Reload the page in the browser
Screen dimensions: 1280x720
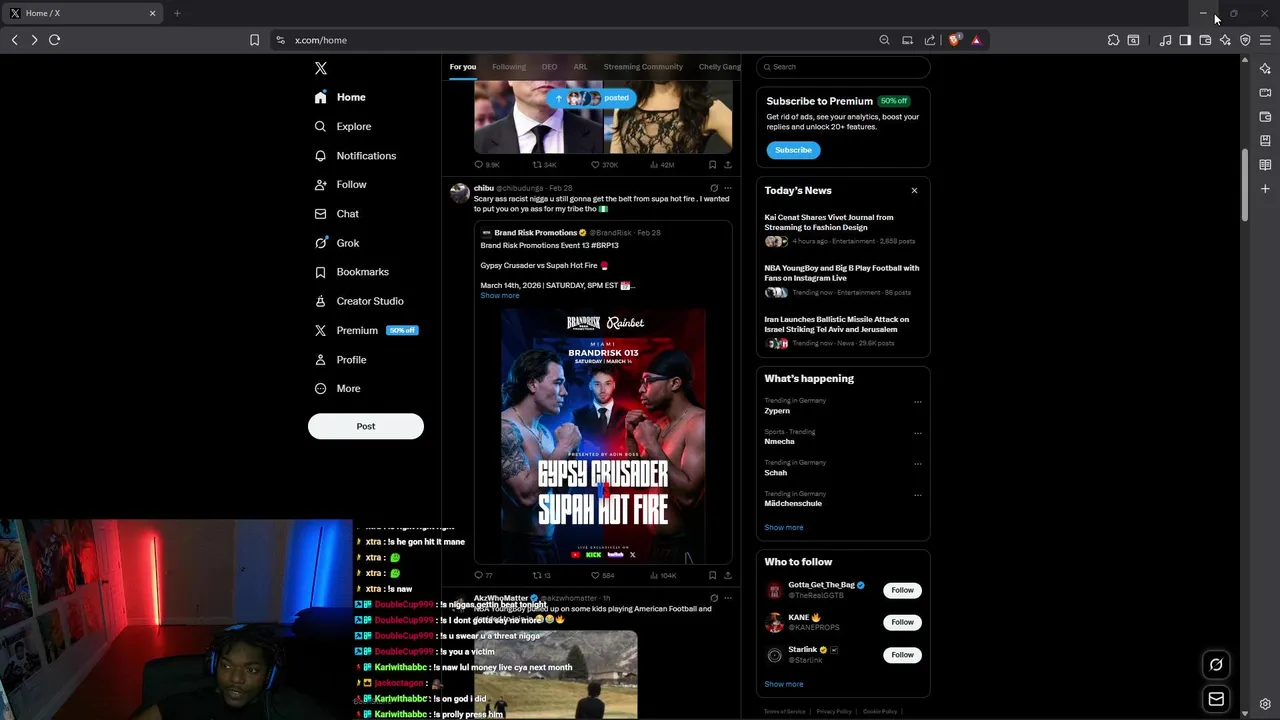tap(54, 40)
